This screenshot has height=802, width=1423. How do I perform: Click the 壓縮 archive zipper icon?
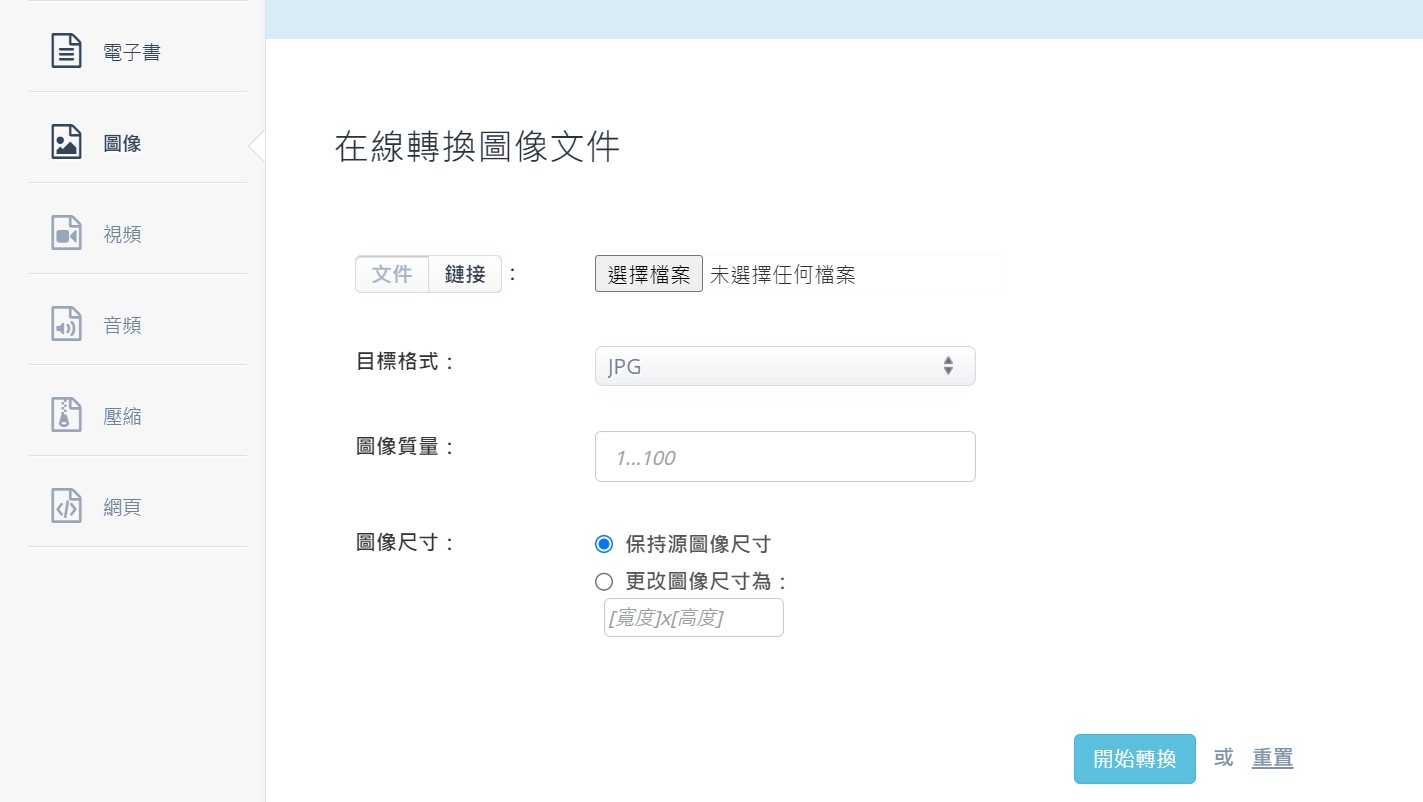pyautogui.click(x=66, y=415)
